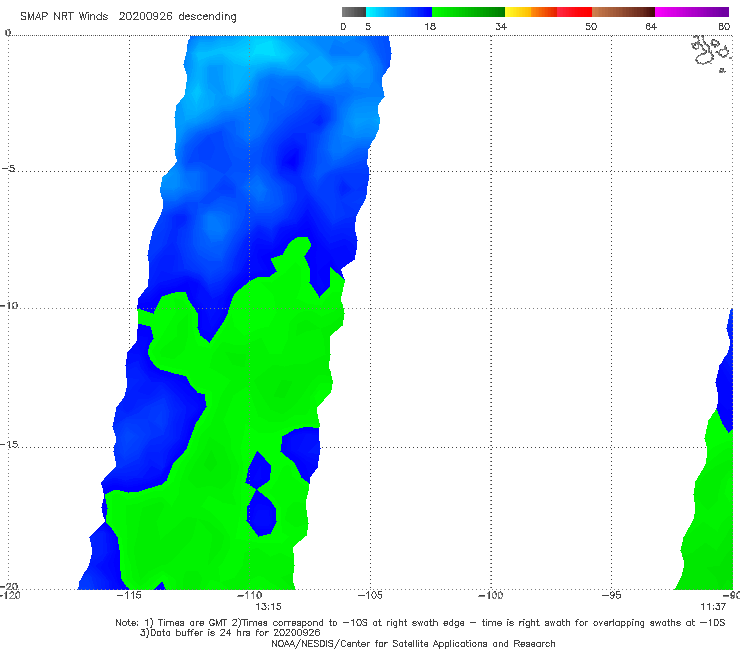The image size is (740, 650).
Task: Click the color bar label '34'
Action: click(501, 26)
